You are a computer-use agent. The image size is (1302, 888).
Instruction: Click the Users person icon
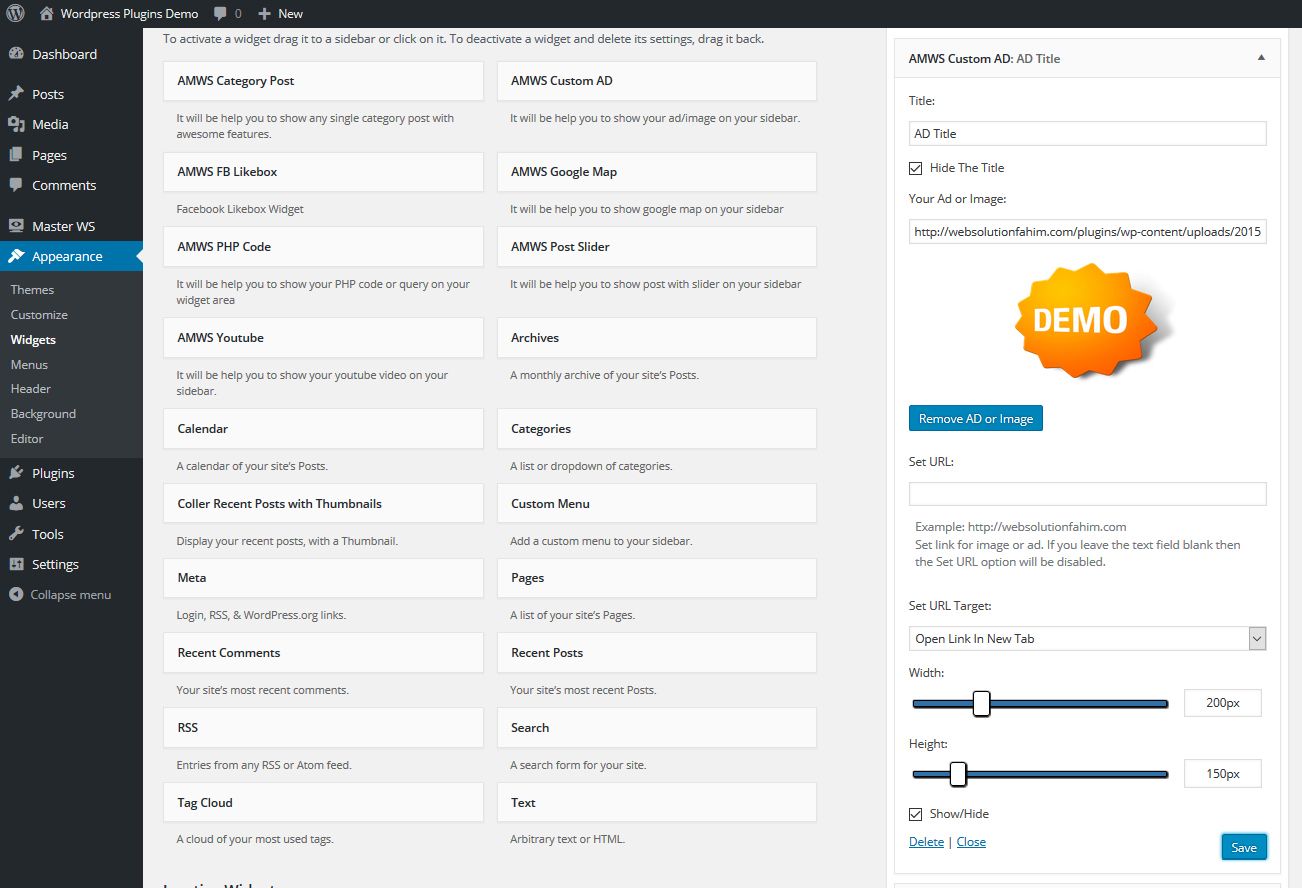[x=16, y=503]
